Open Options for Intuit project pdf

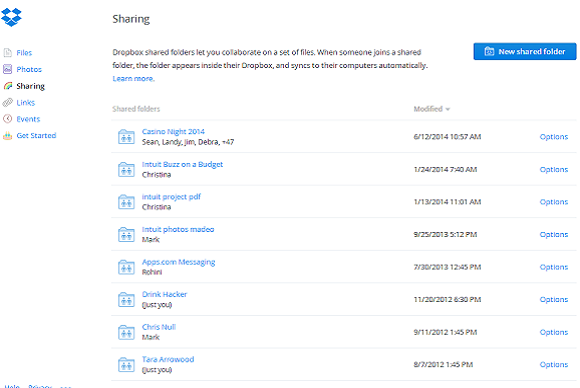click(x=553, y=202)
